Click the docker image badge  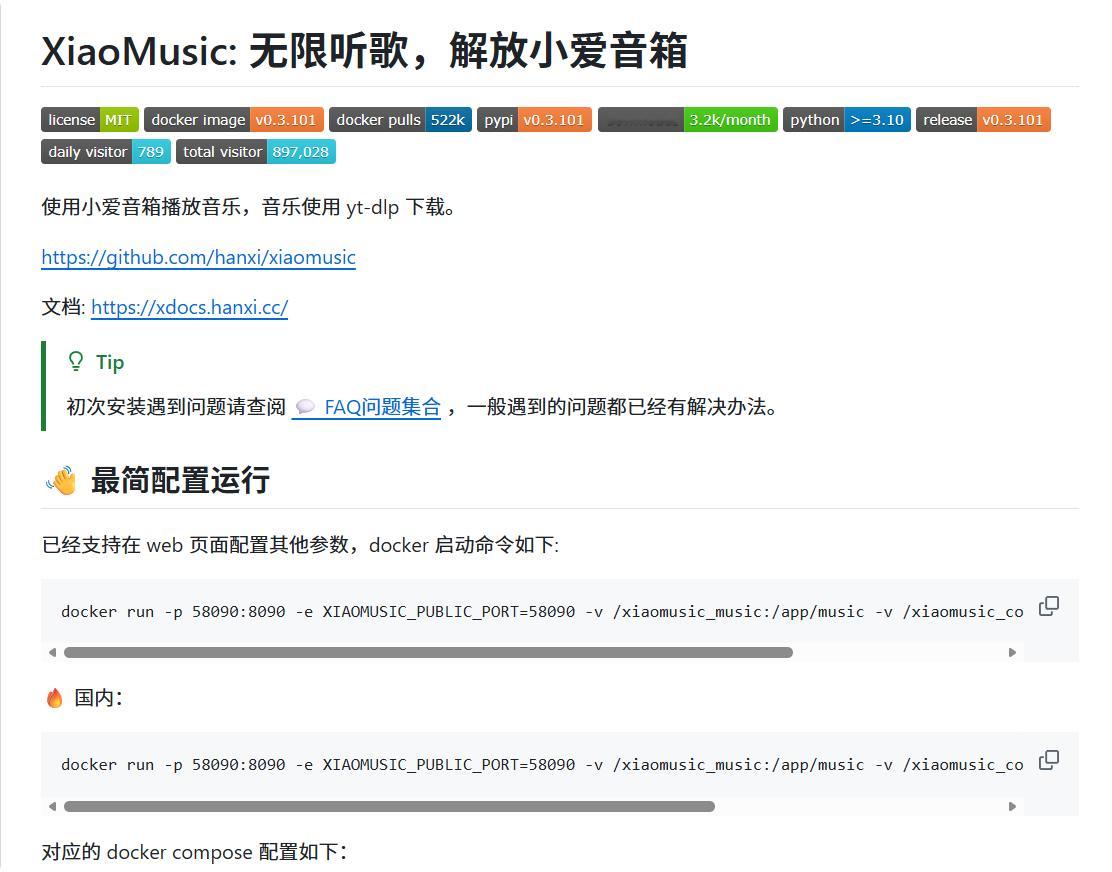[x=234, y=119]
